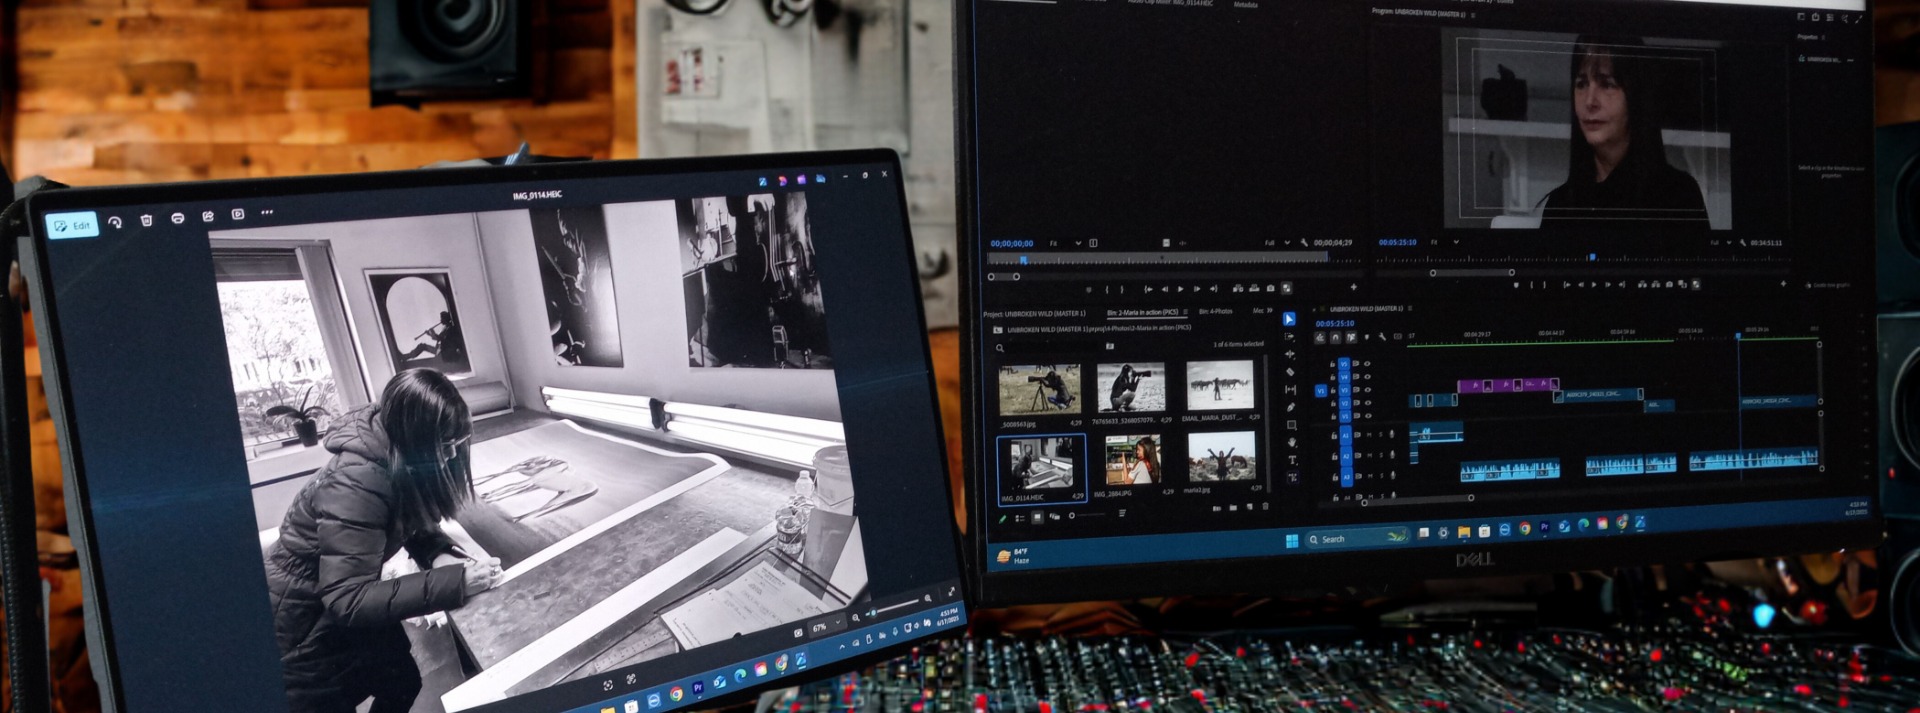Click Edit button in Photos window

coord(72,225)
